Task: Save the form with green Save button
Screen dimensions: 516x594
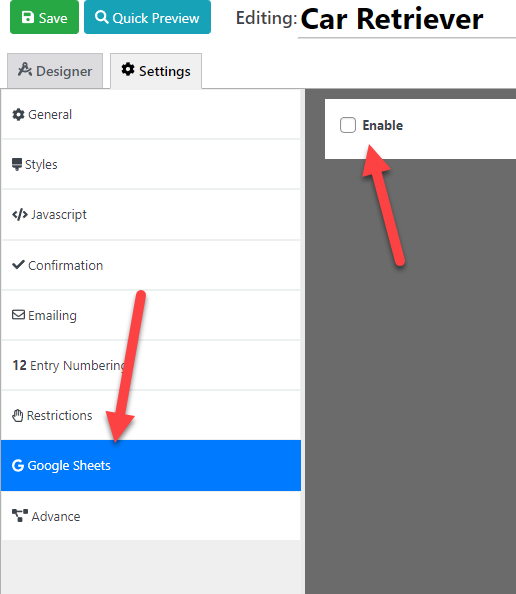Action: [44, 17]
